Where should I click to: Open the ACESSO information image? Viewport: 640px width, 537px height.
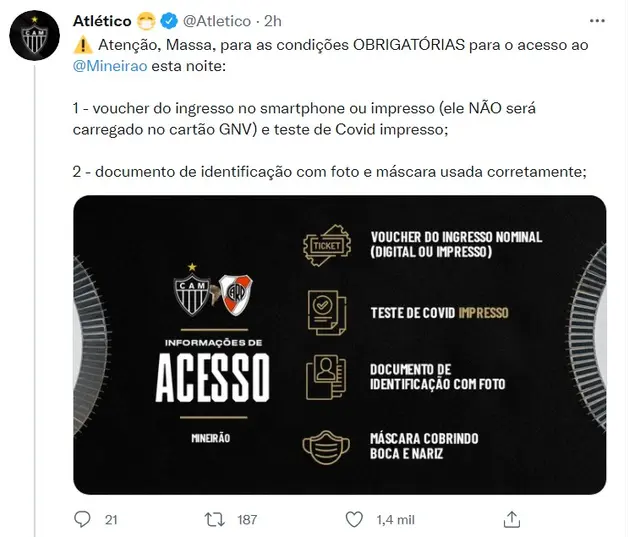click(340, 345)
